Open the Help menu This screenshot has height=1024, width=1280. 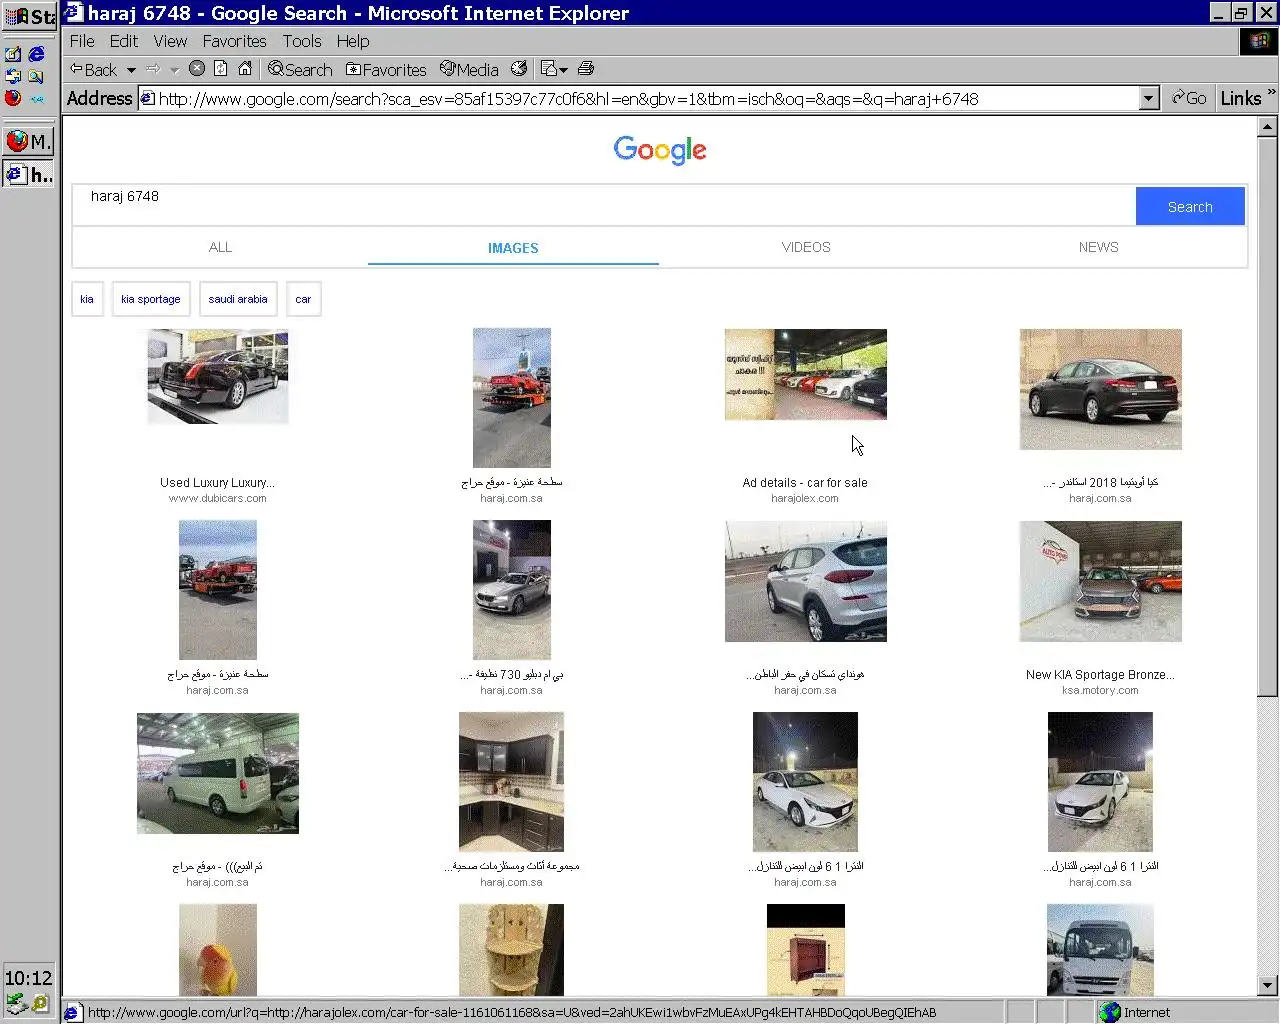click(353, 41)
